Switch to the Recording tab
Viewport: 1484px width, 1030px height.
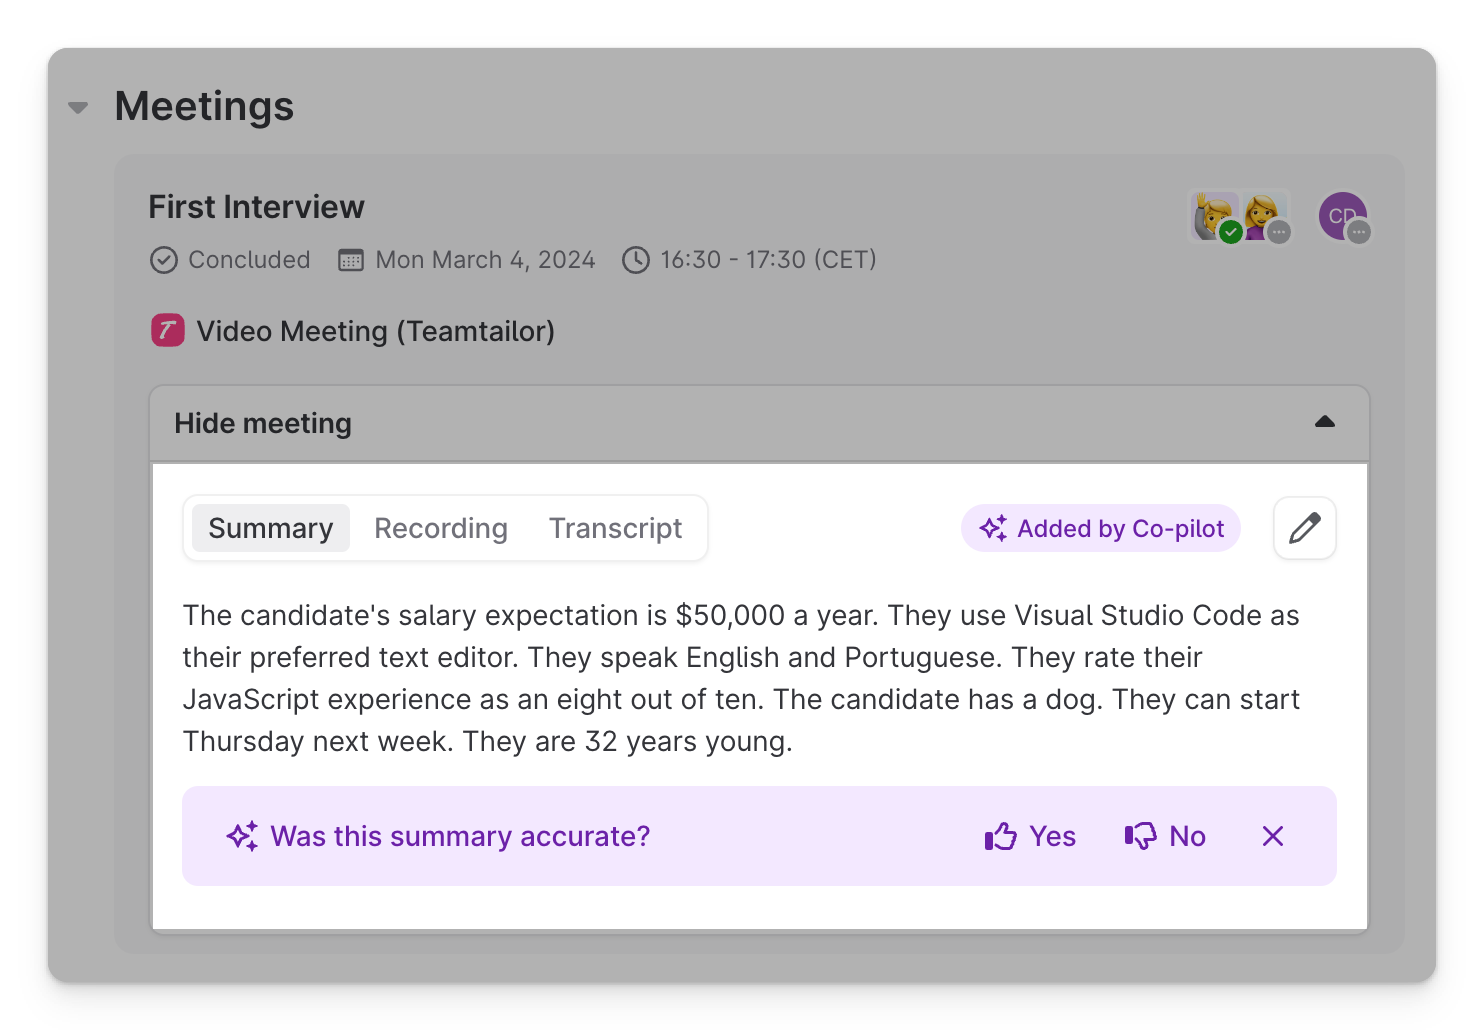point(441,528)
